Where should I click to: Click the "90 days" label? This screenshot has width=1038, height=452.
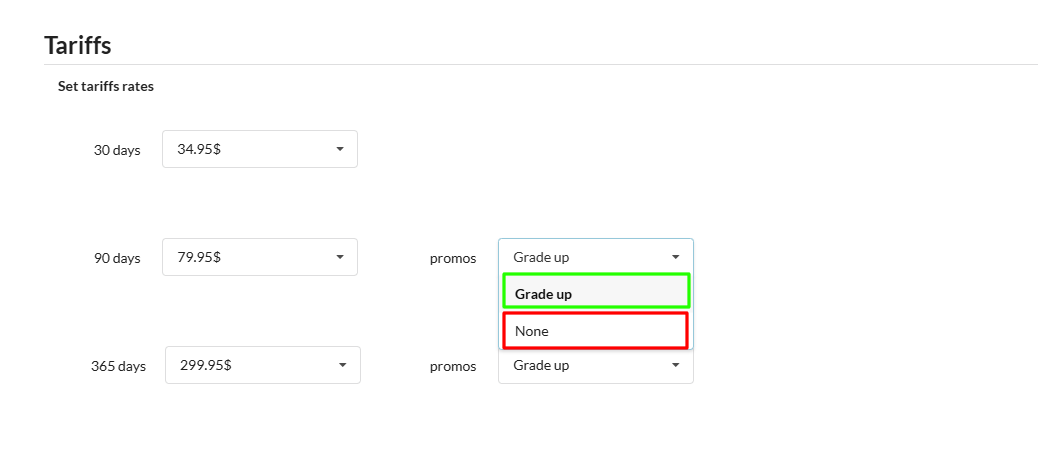pyautogui.click(x=117, y=258)
